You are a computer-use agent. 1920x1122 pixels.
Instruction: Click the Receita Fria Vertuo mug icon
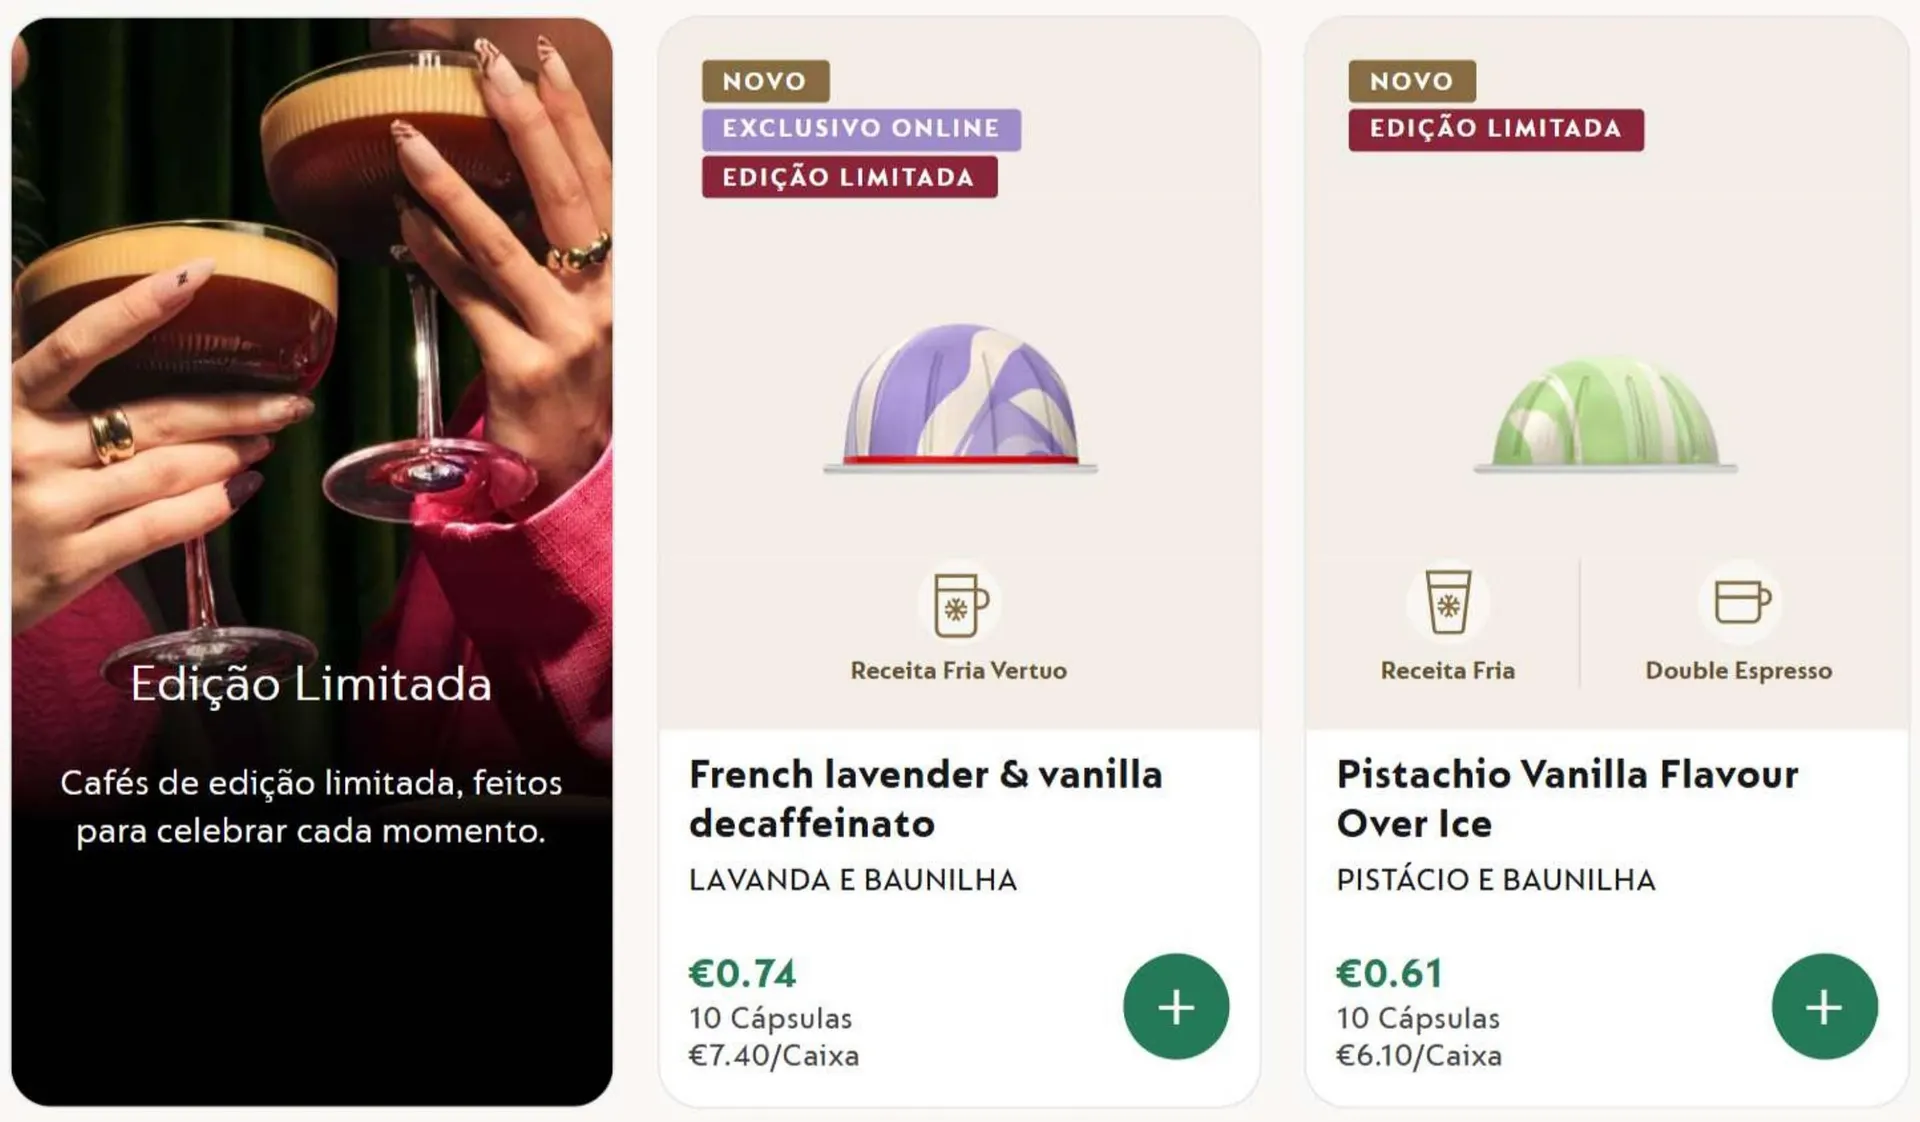959,604
